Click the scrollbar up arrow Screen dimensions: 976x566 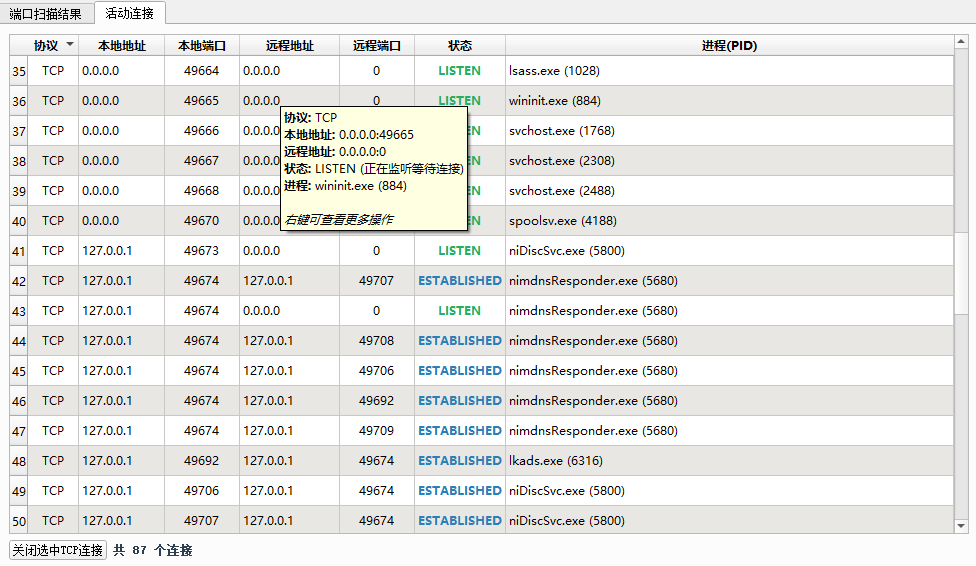(x=961, y=42)
